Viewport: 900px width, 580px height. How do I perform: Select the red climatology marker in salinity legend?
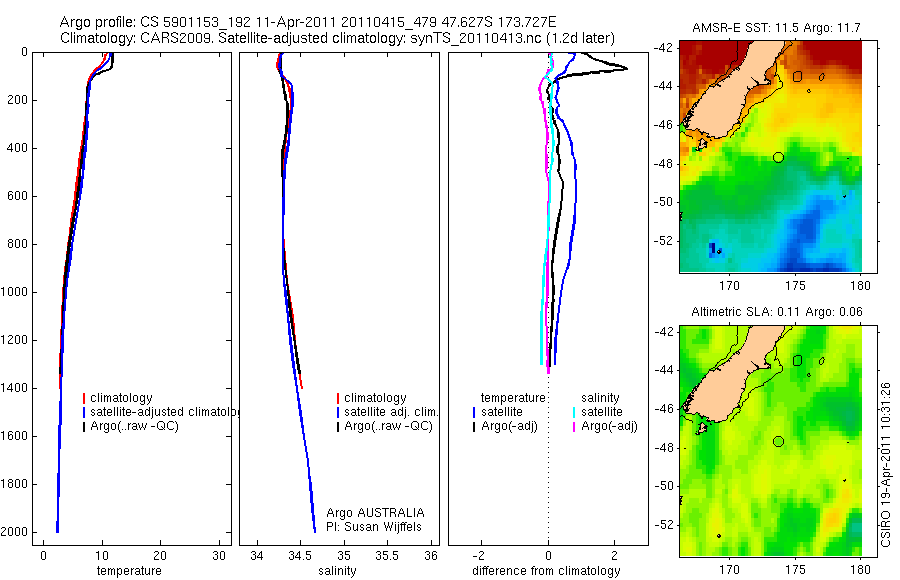coord(338,398)
